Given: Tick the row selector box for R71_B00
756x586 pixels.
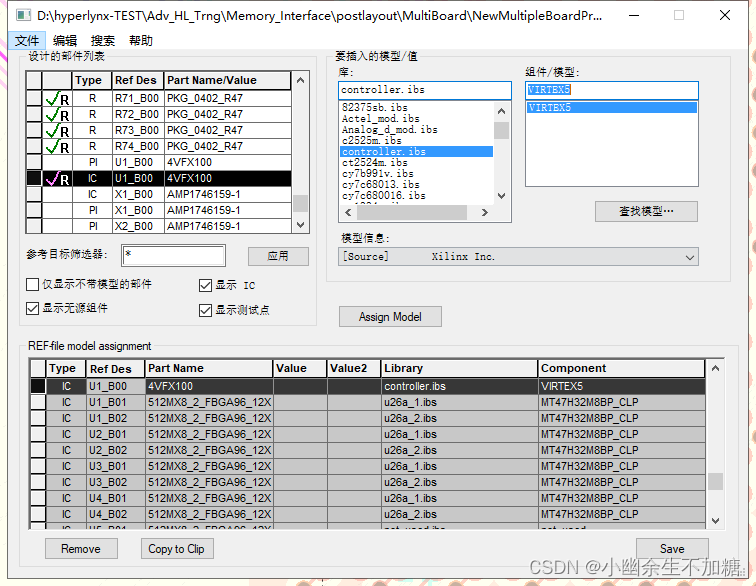Looking at the screenshot, I should [34, 98].
